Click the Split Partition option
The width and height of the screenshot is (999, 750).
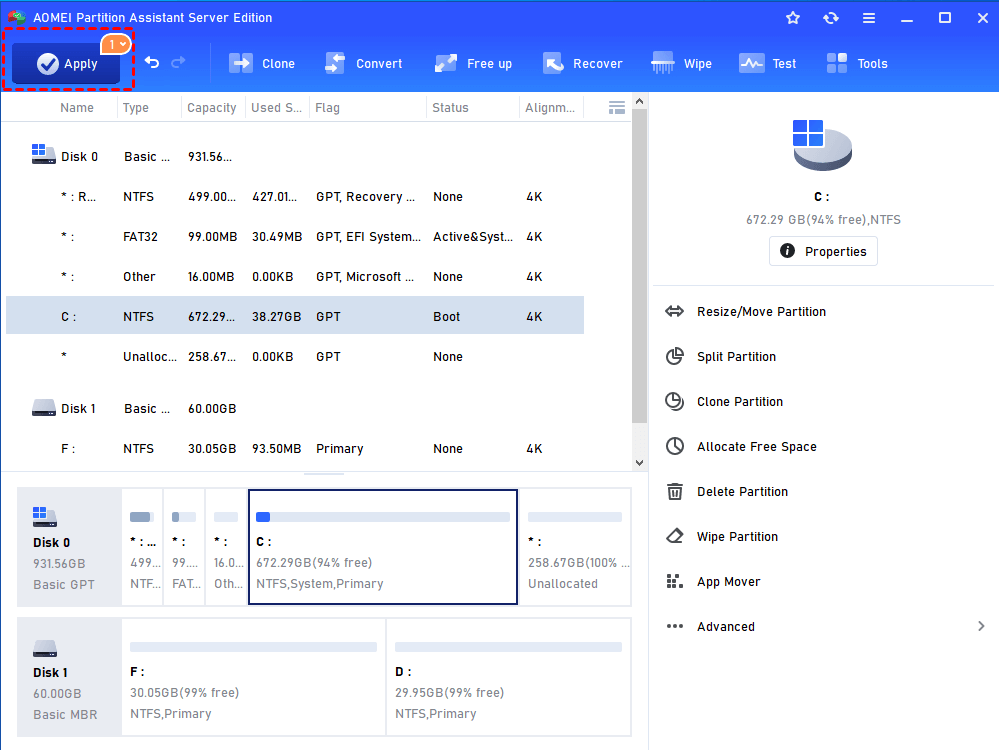pyautogui.click(x=737, y=357)
